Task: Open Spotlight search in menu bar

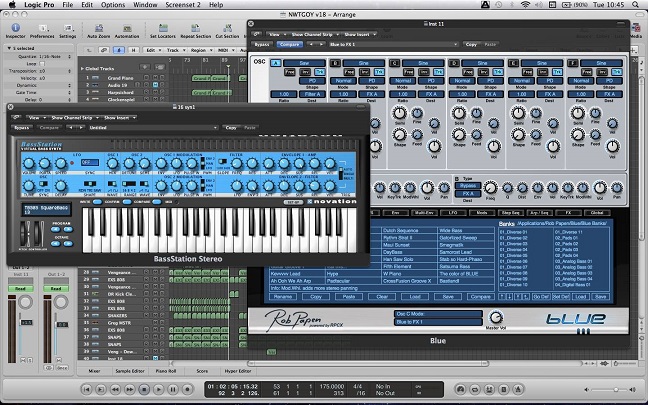Action: (x=635, y=5)
